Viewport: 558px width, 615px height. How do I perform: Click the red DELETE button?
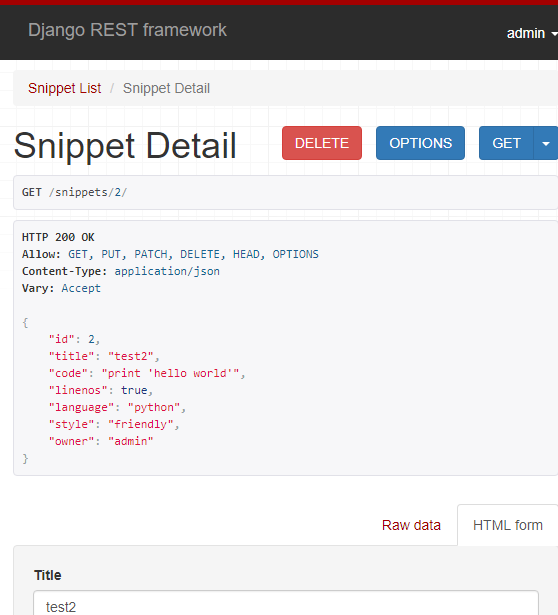click(322, 143)
